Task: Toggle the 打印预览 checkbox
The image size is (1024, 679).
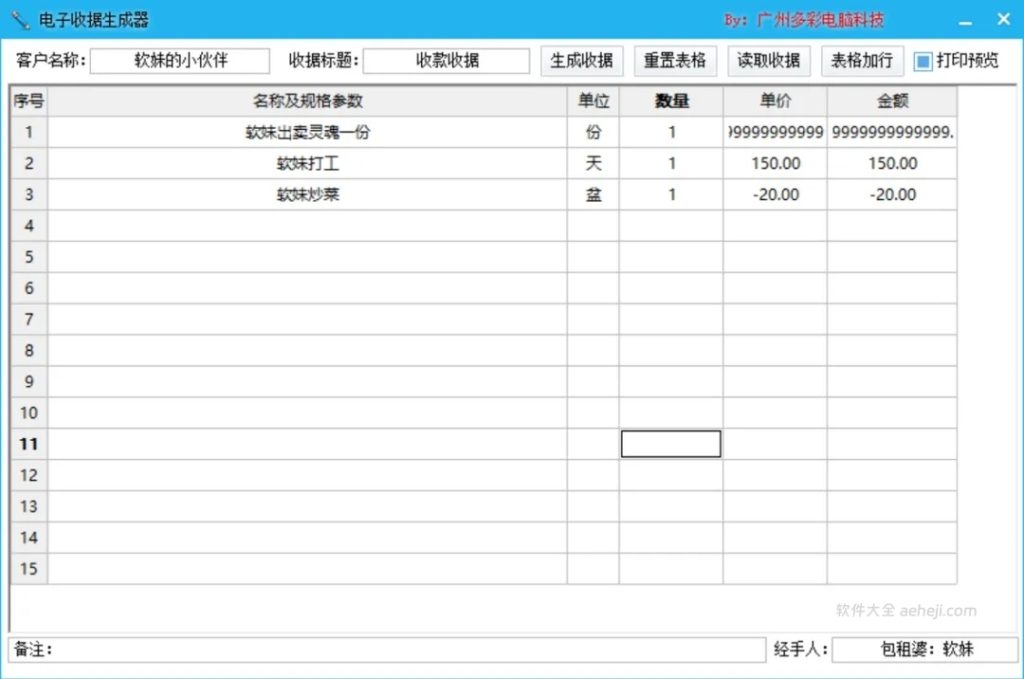Action: pos(925,60)
